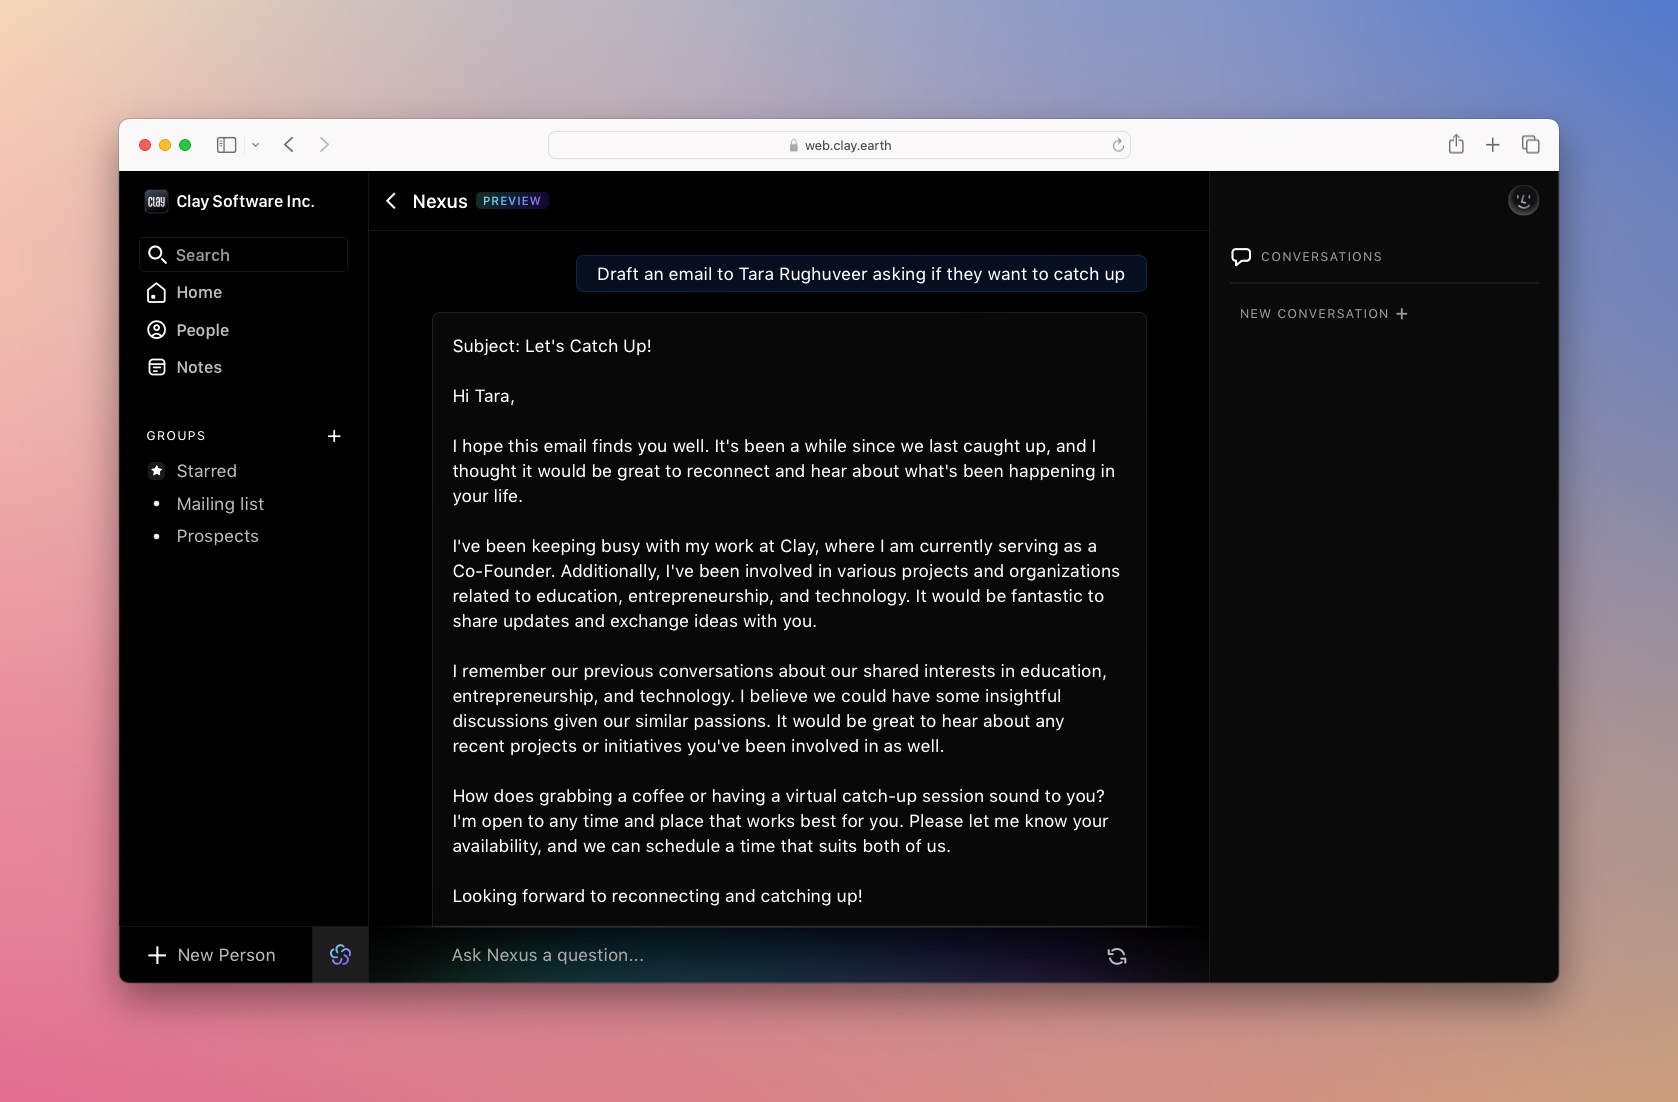Go back from the Nexus page
This screenshot has width=1678, height=1102.
pos(391,201)
